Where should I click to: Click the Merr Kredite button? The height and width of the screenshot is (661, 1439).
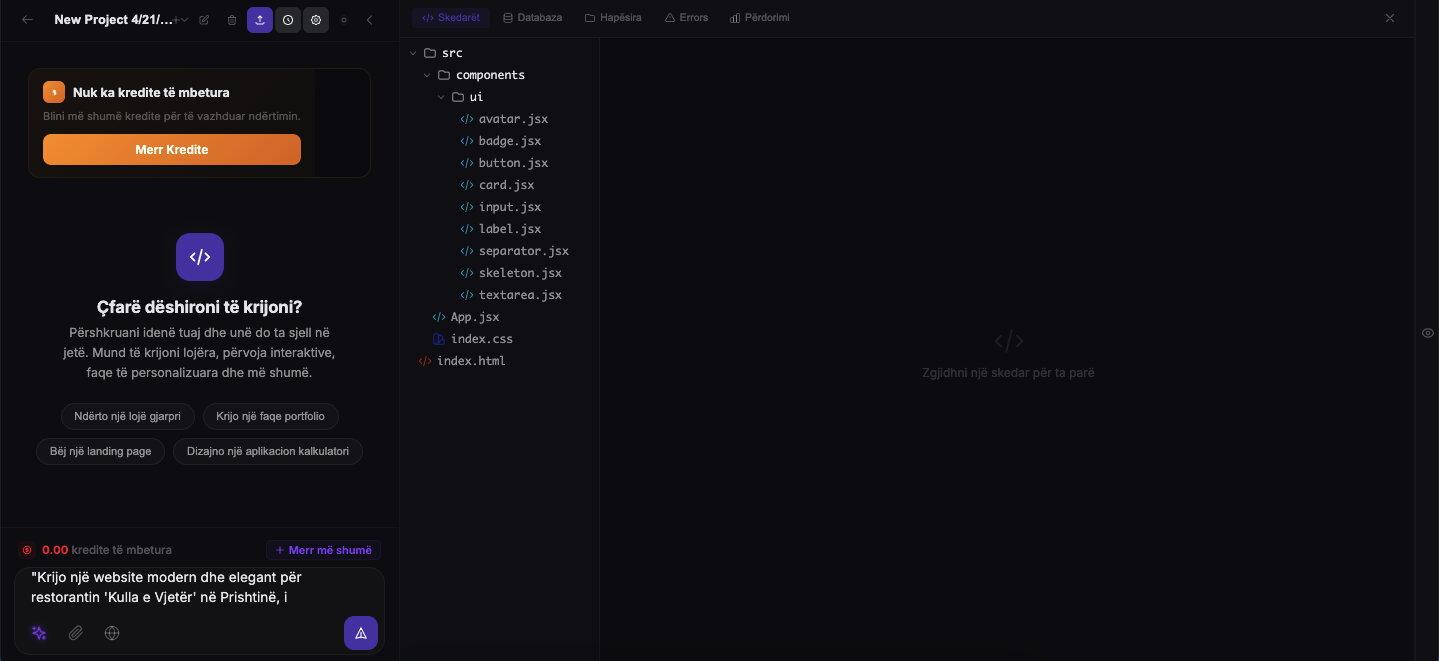pos(171,149)
